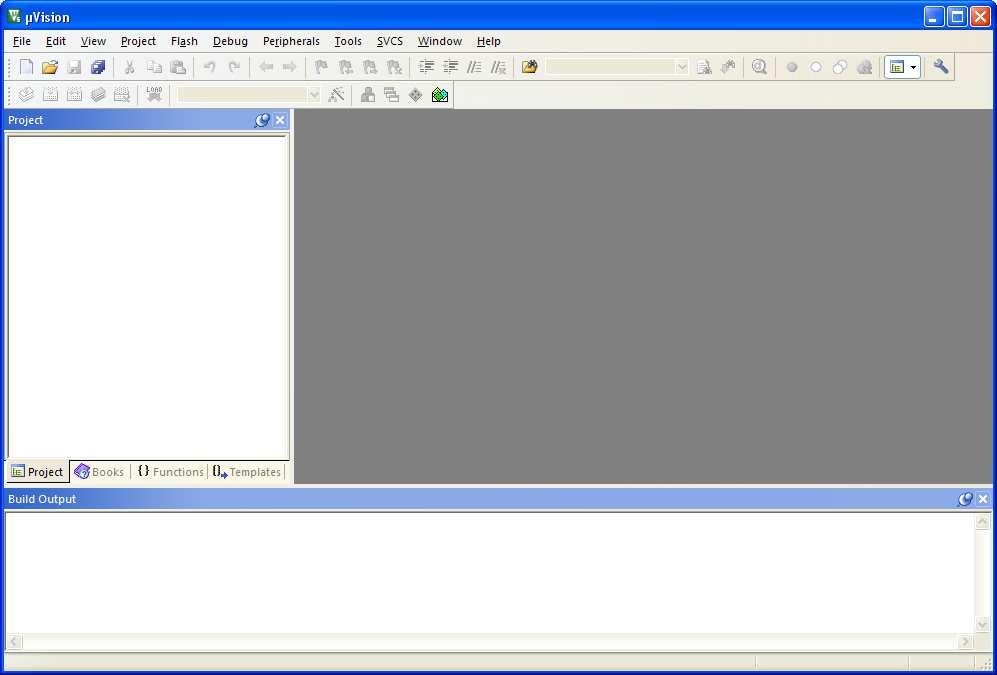
Task: Click the Manage Run-Time Environment diamond icon
Action: pos(415,95)
